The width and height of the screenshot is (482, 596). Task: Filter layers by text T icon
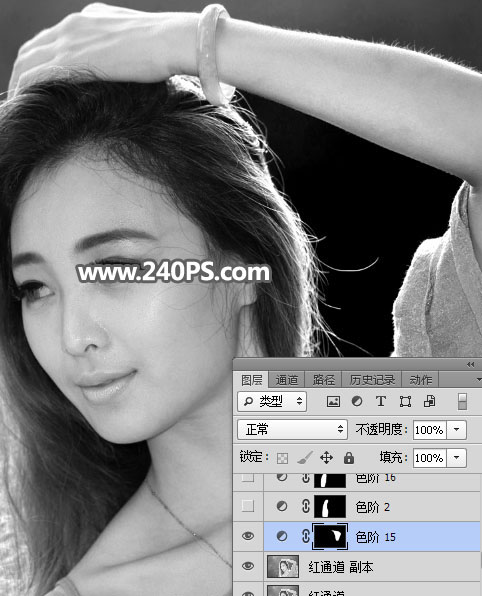click(x=381, y=401)
